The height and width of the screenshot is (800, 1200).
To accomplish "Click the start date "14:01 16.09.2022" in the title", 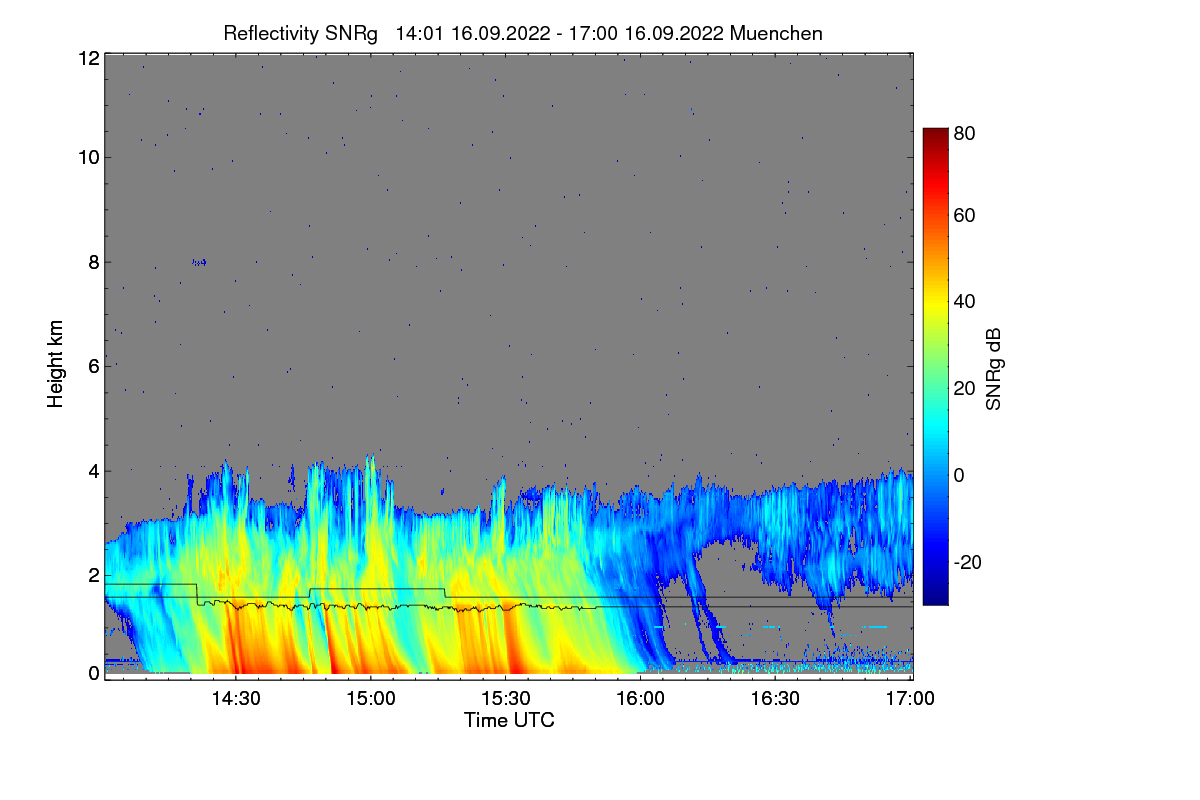I will click(x=473, y=33).
